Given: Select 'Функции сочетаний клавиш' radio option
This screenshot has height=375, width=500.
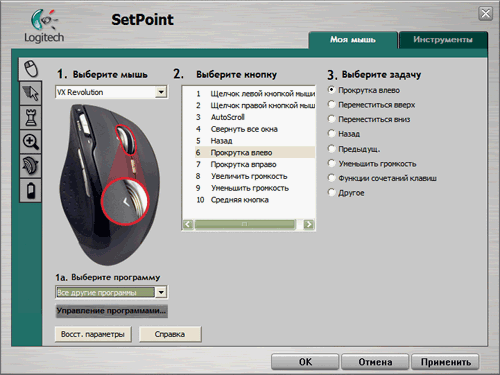Looking at the screenshot, I should [x=331, y=178].
